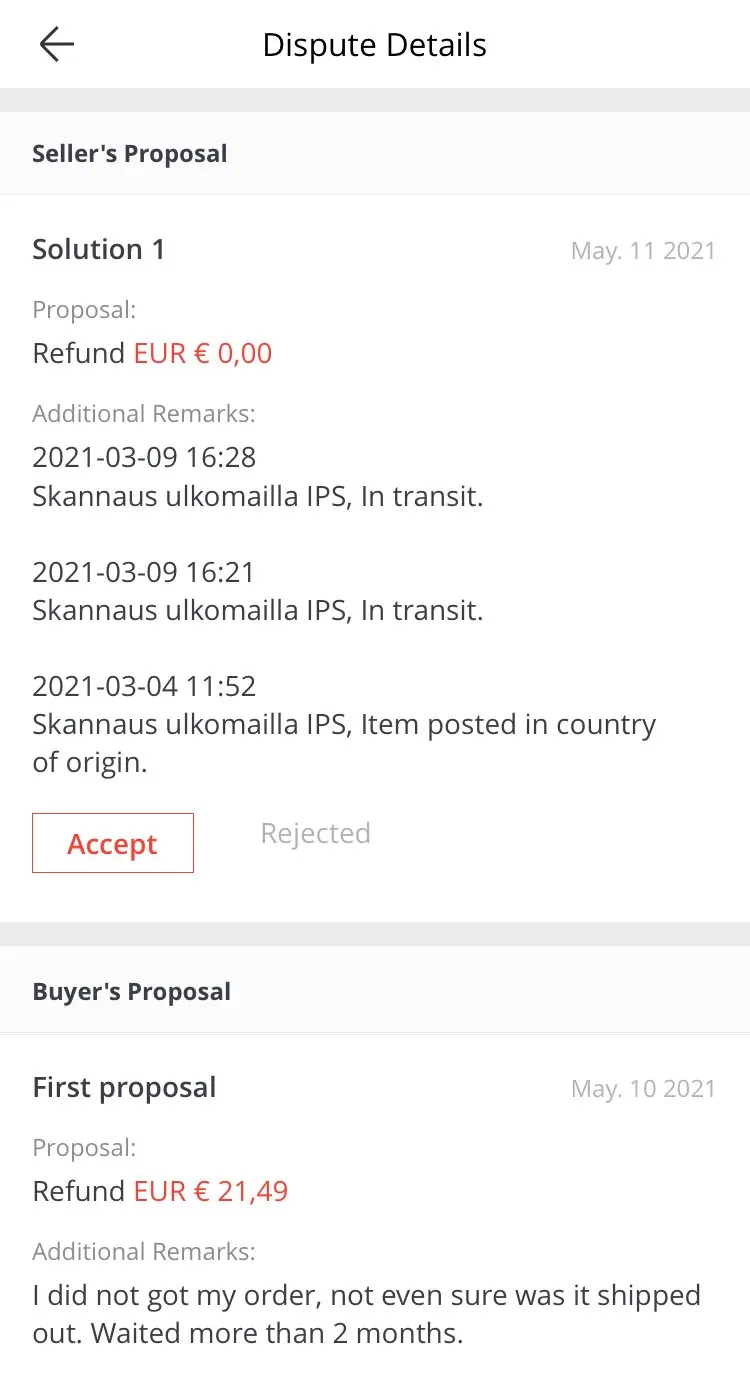The image size is (750, 1385).
Task: Tap the seller's Additional Remarks label
Action: (144, 413)
